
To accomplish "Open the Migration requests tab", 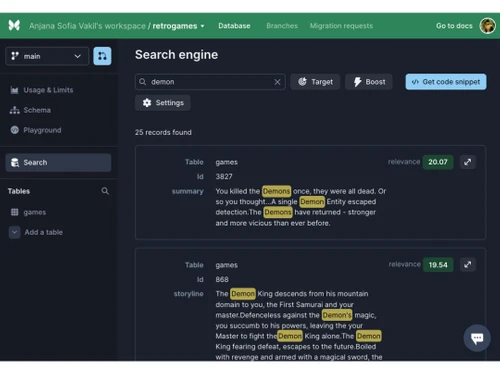I will pyautogui.click(x=341, y=26).
